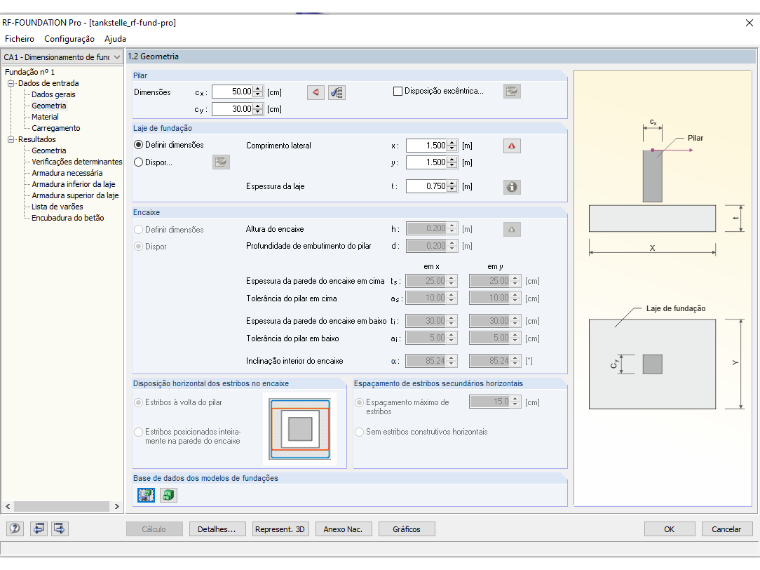
Task: Select Armadura superior da laje in the tree
Action: [x=75, y=195]
